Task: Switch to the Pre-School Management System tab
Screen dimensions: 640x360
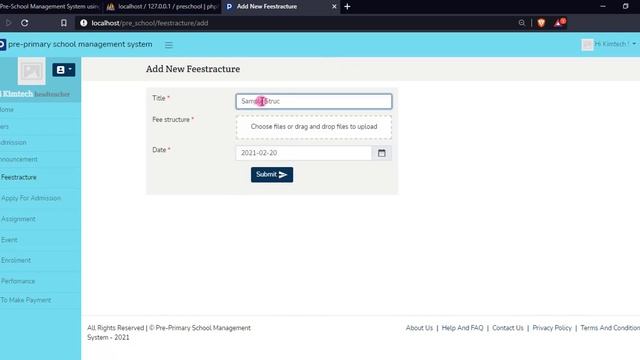Action: 49,7
